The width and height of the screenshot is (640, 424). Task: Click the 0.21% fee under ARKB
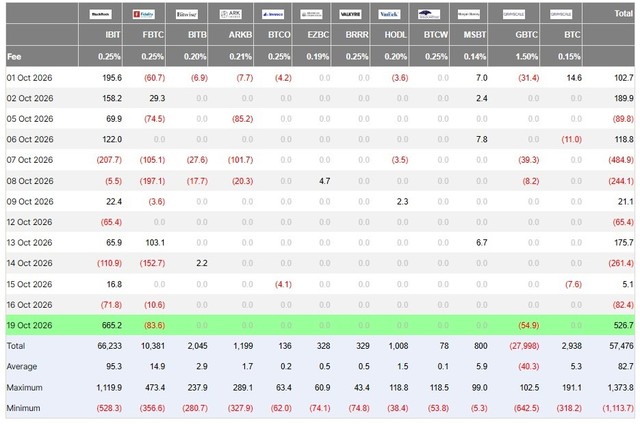[x=240, y=57]
